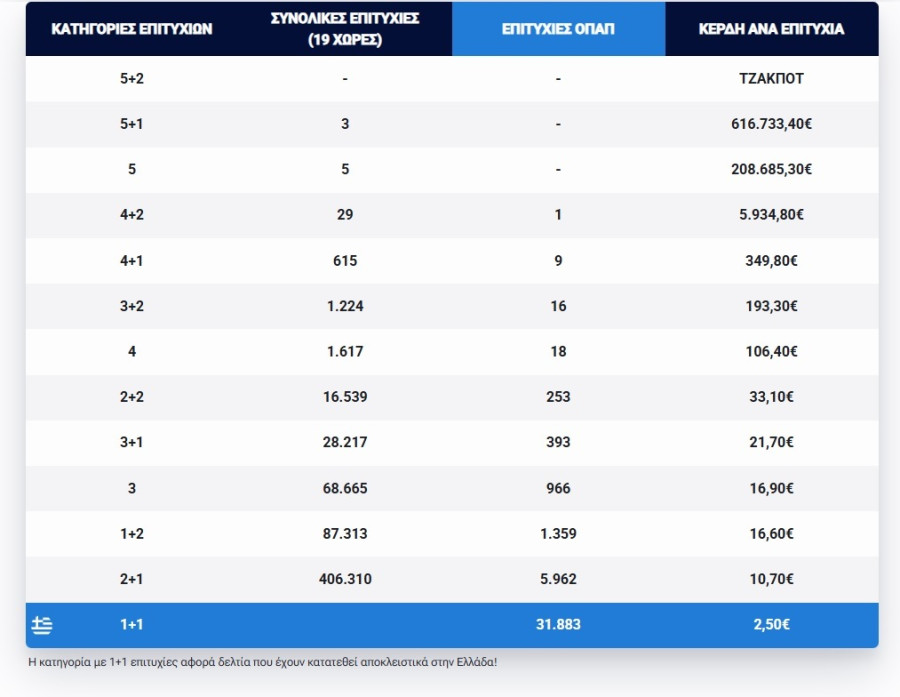Click the 4+2 category row label
900x697 pixels.
(x=132, y=214)
